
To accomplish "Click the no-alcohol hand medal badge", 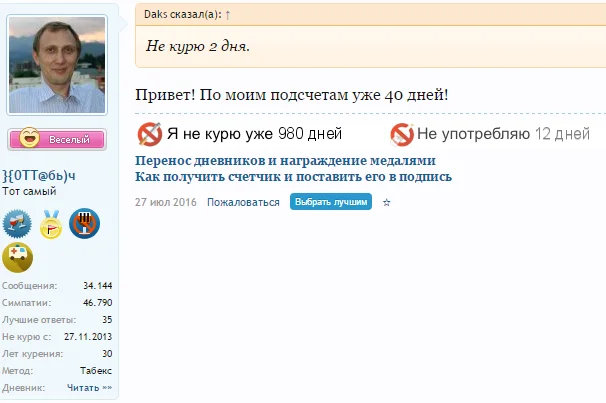I will [84, 223].
